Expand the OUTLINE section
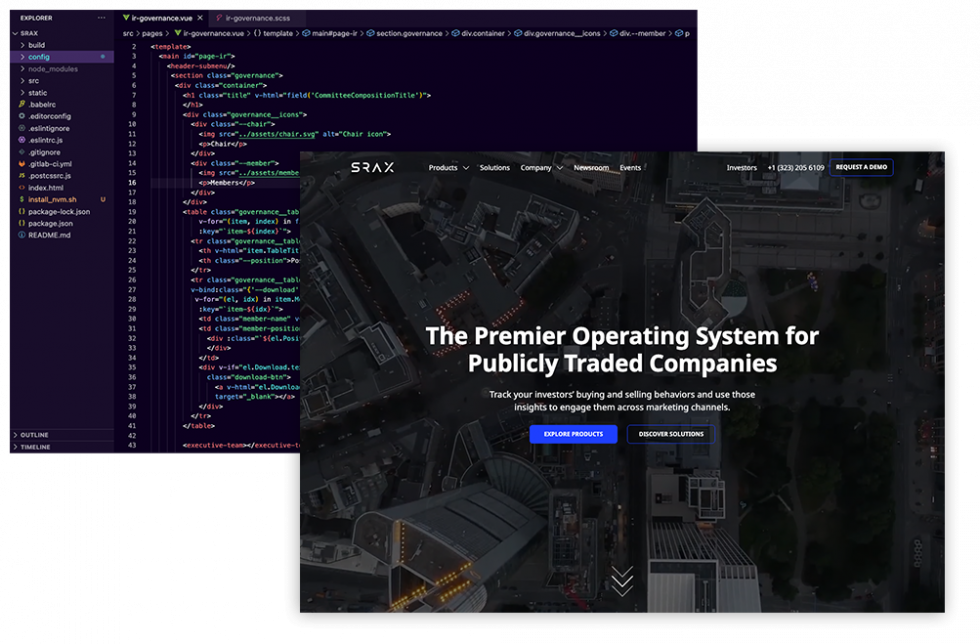This screenshot has width=980, height=644. click(34, 435)
